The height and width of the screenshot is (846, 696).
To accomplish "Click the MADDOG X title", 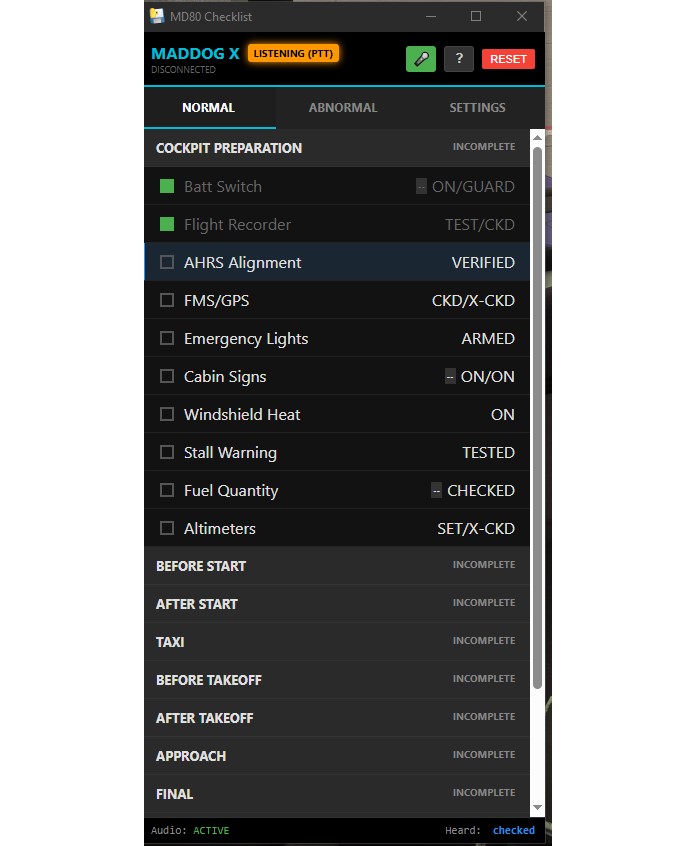I will click(195, 53).
